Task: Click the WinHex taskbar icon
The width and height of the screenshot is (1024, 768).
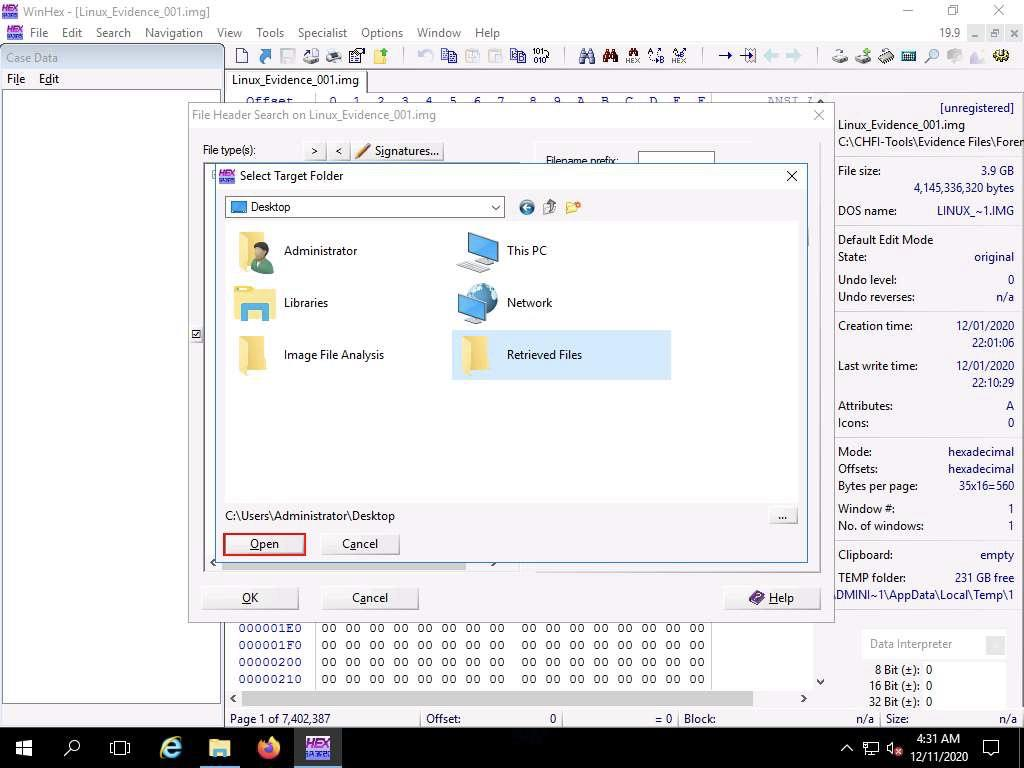Action: pos(317,748)
